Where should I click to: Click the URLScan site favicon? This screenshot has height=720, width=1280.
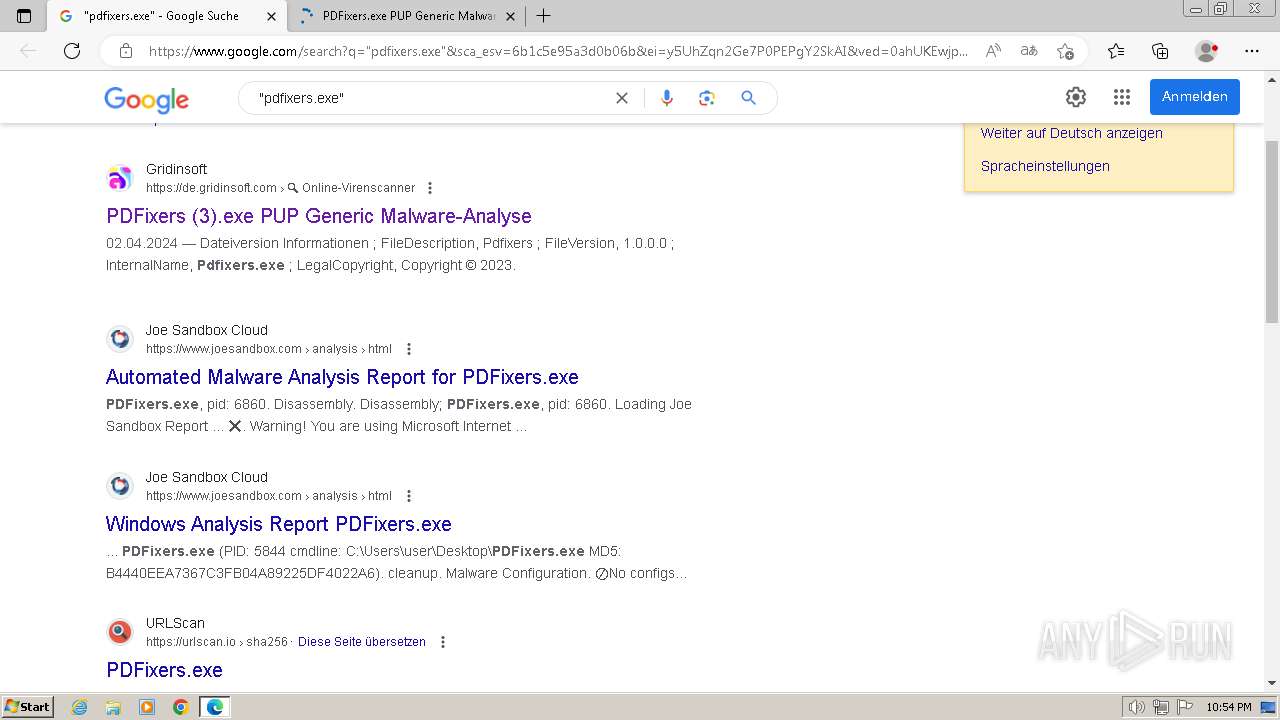[120, 632]
